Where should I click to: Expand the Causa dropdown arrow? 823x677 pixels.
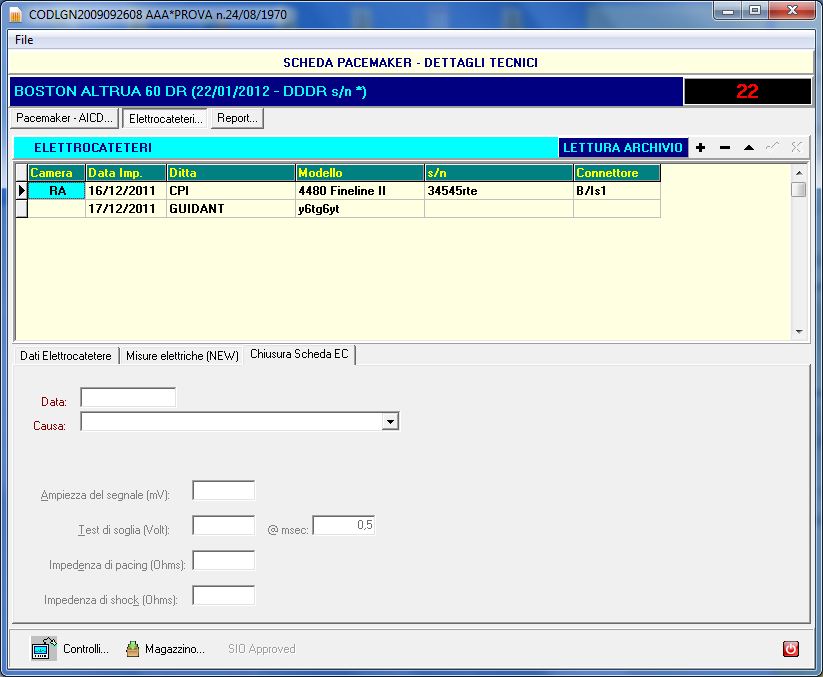pos(390,421)
